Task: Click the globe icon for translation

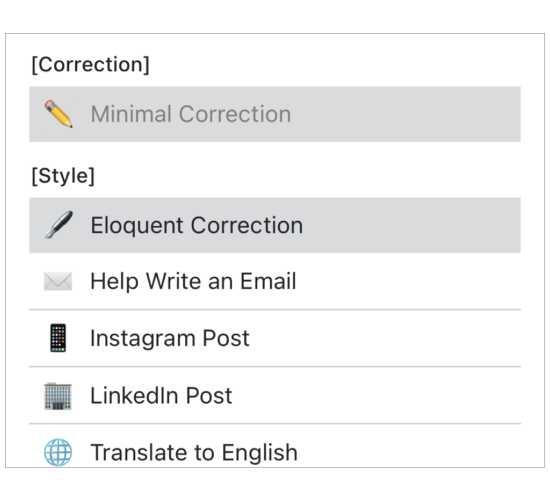Action: click(x=58, y=452)
